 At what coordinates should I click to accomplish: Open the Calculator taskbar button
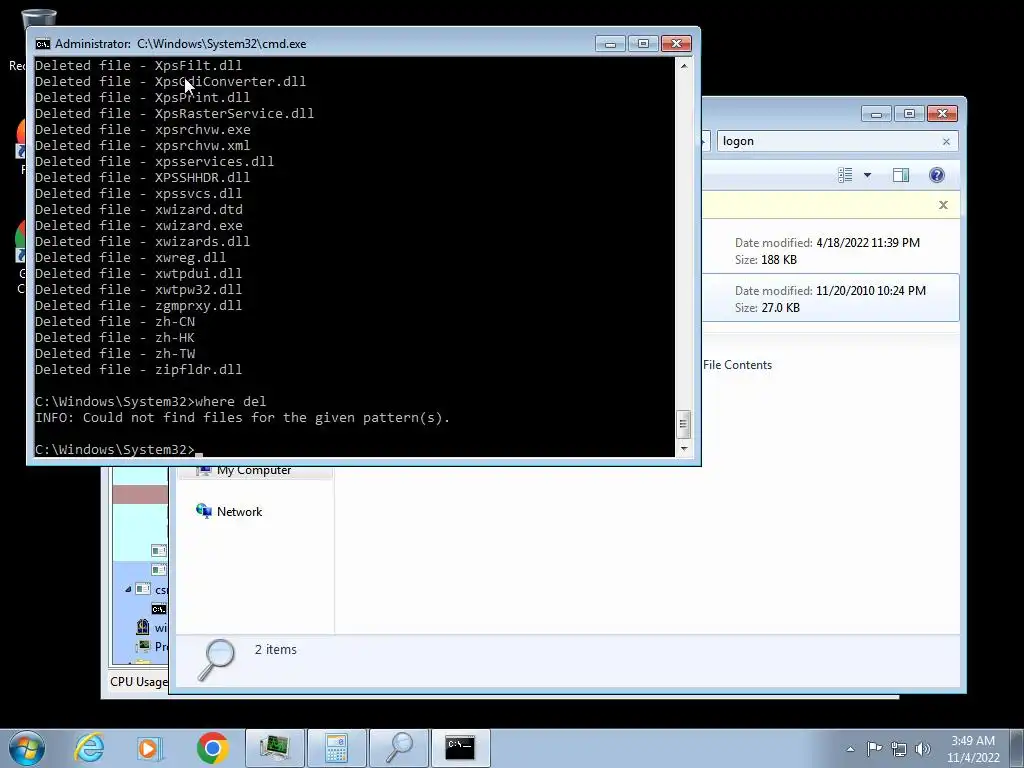pyautogui.click(x=337, y=748)
